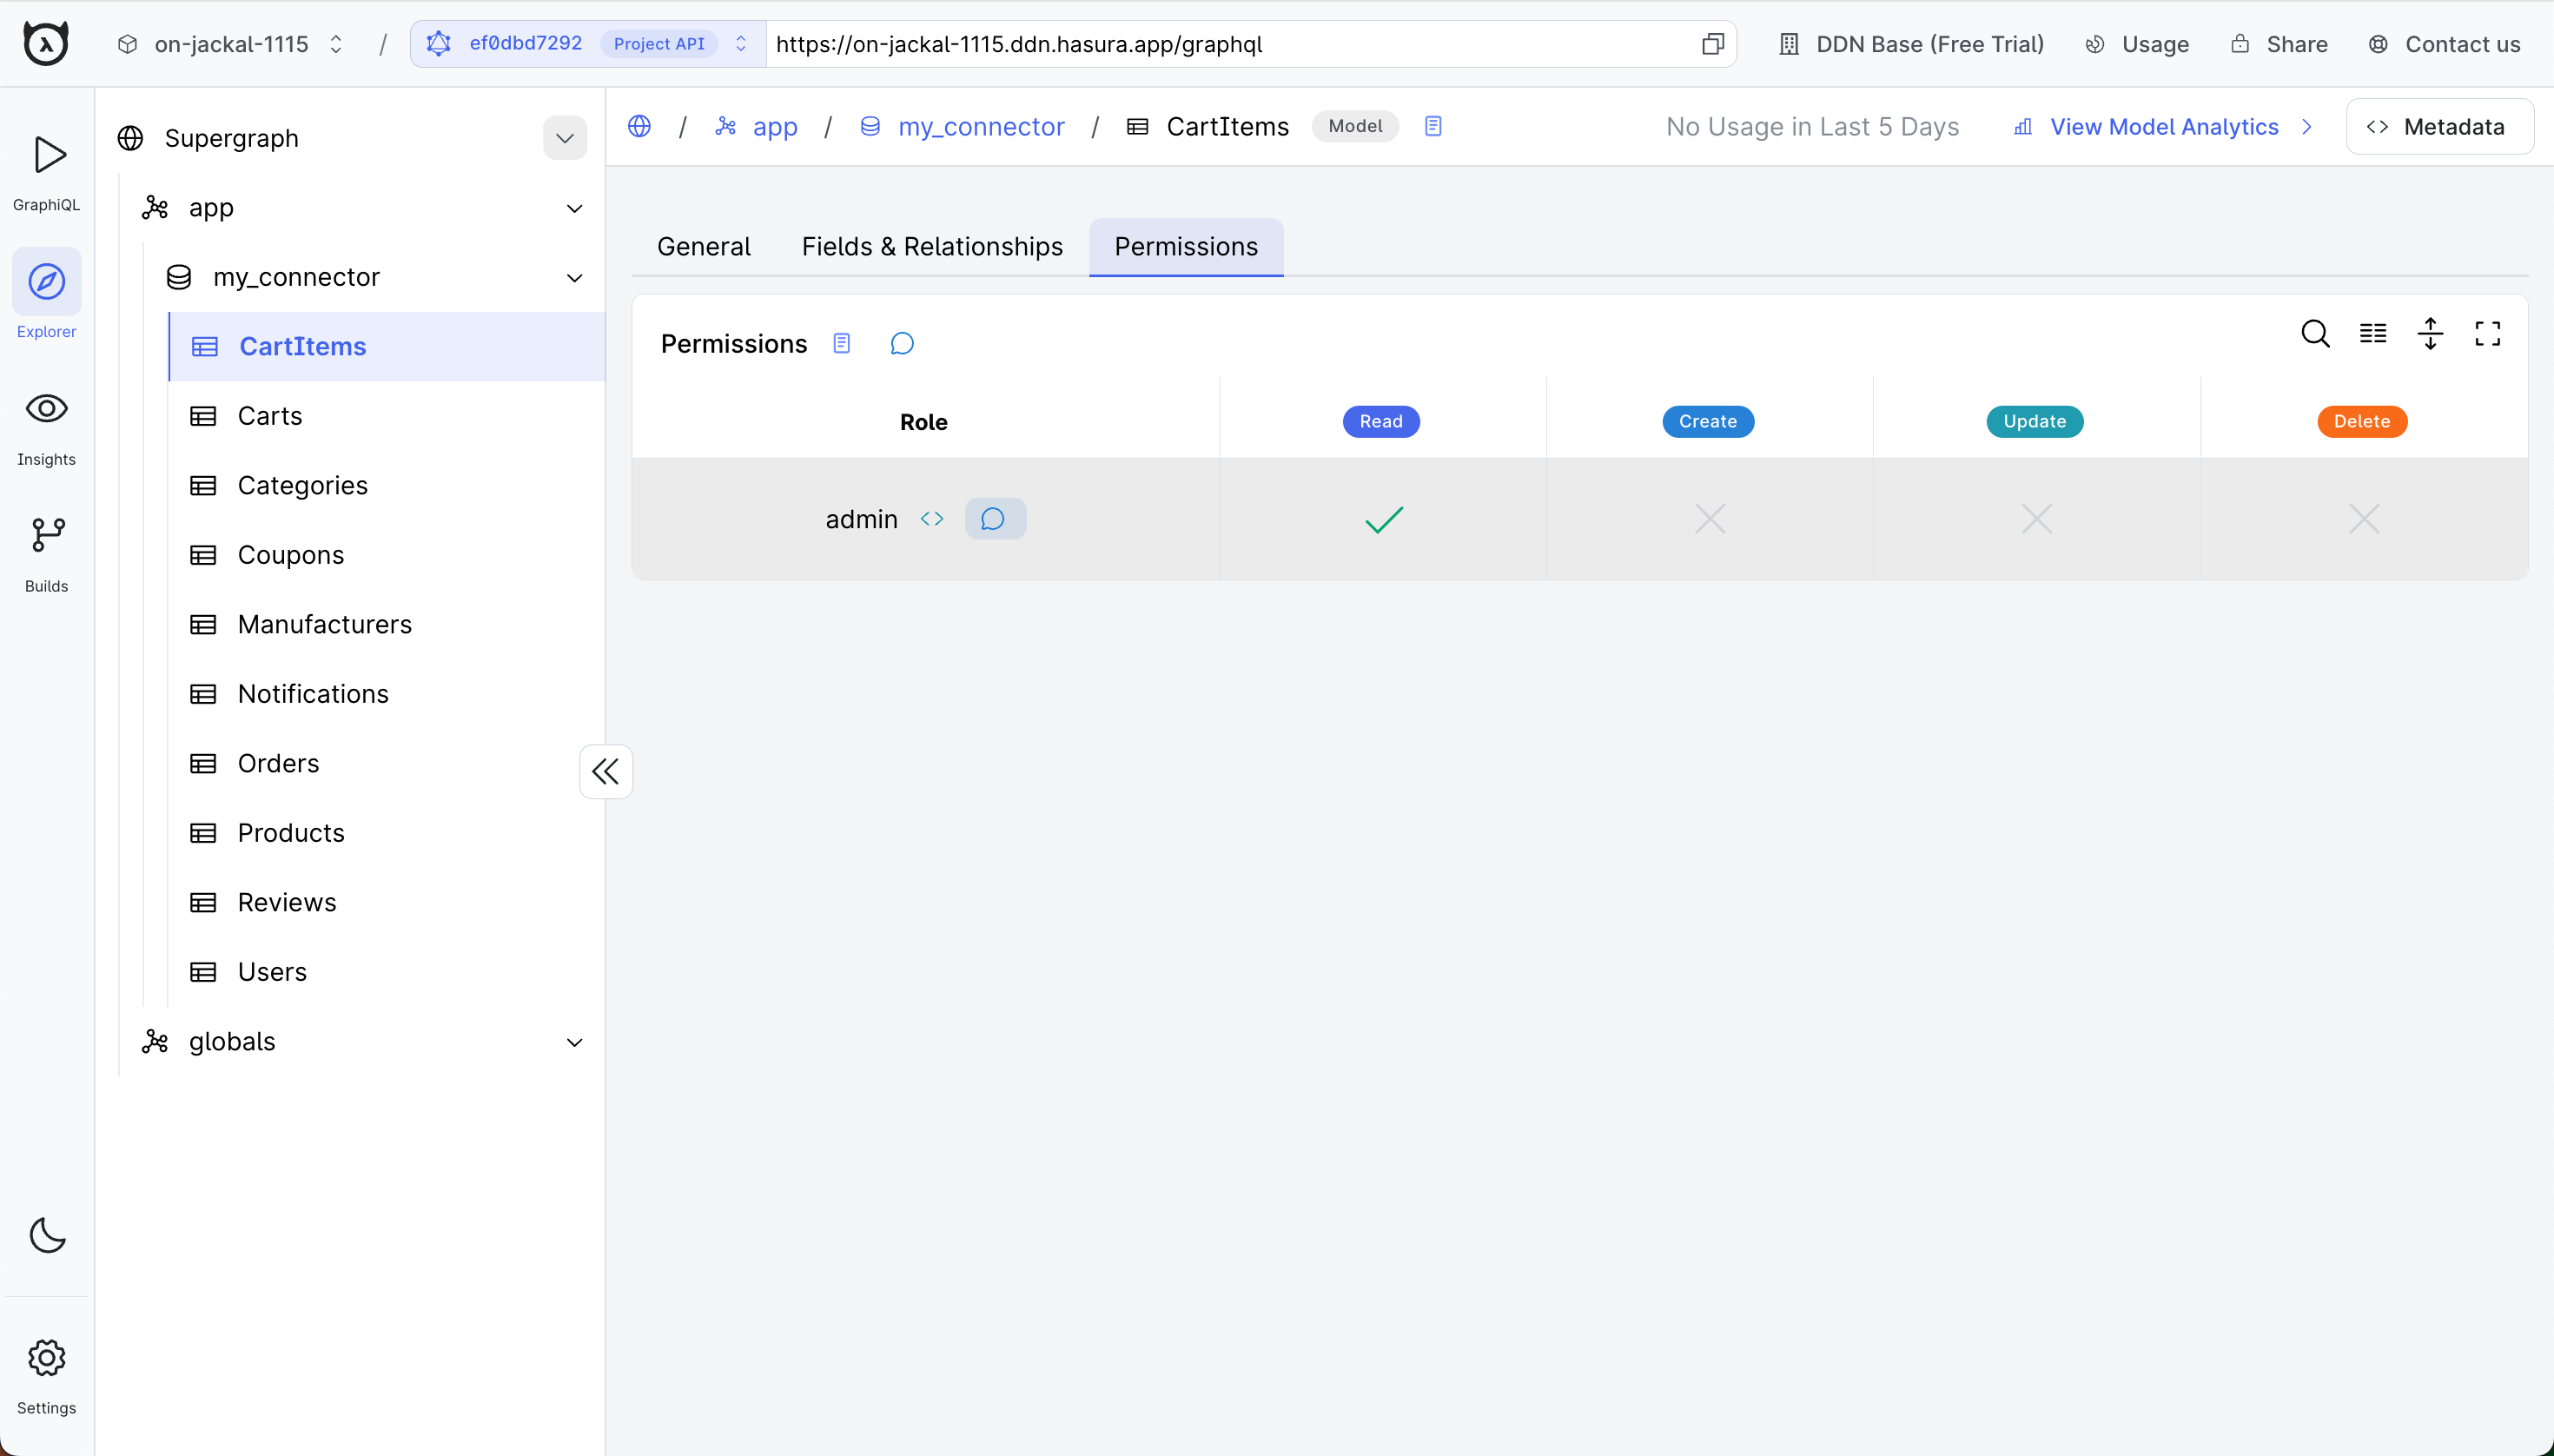The width and height of the screenshot is (2554, 1456).
Task: Open the ef0dbd7292 build selector
Action: pyautogui.click(x=588, y=44)
